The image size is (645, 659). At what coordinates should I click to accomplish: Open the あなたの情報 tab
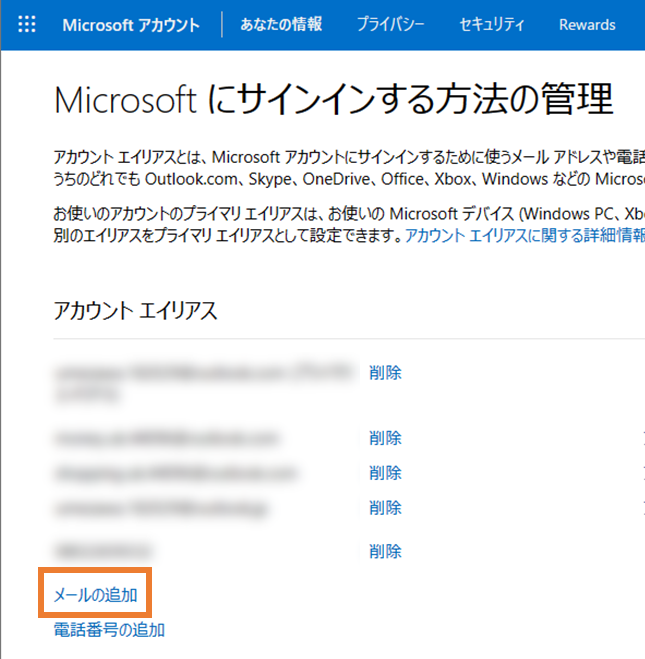281,24
